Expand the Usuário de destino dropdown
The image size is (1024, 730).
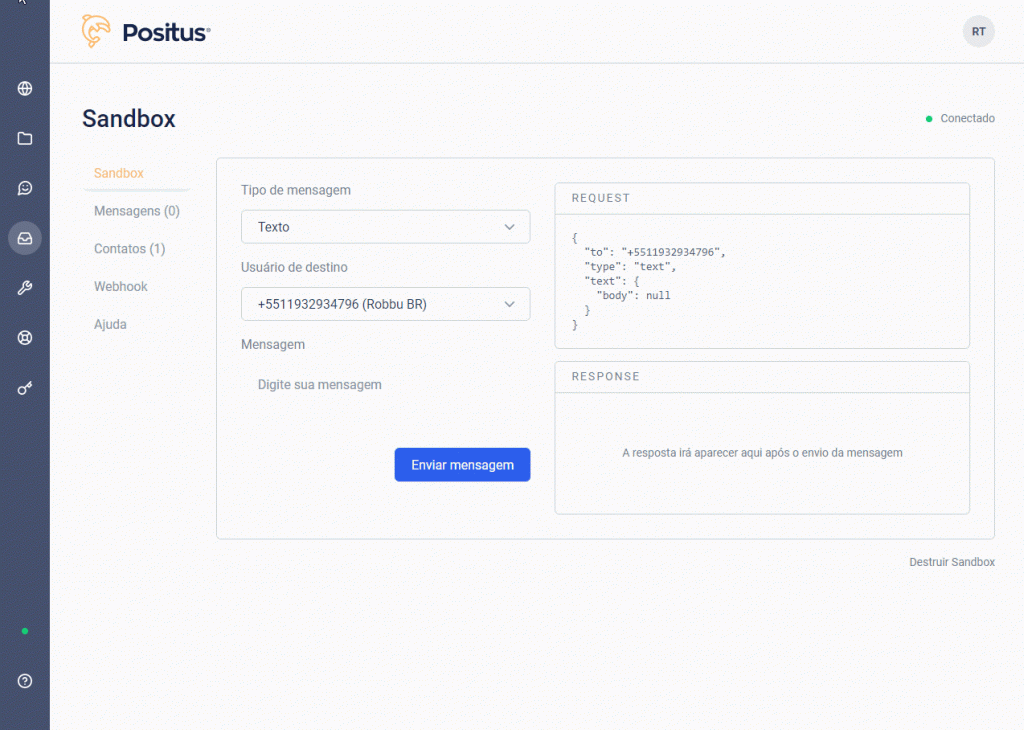385,304
